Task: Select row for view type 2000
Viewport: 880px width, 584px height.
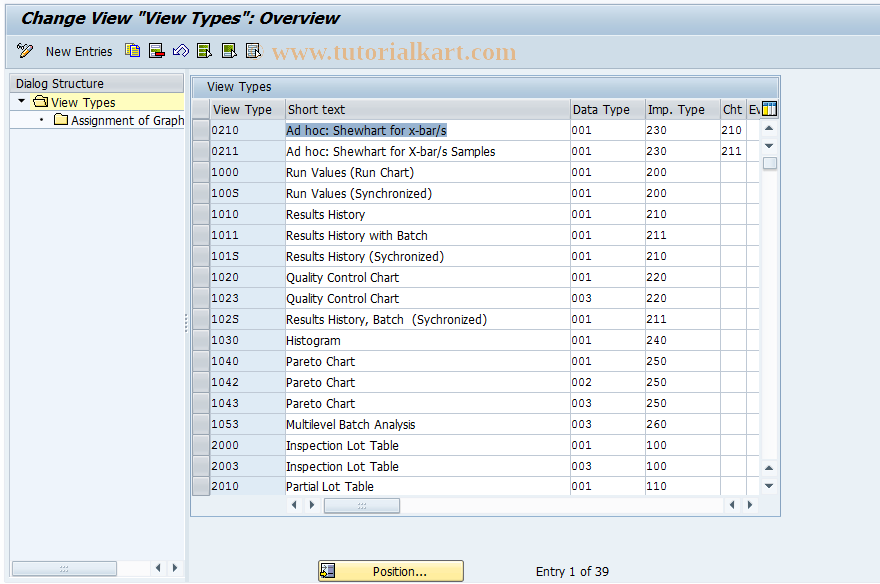Action: pyautogui.click(x=201, y=445)
